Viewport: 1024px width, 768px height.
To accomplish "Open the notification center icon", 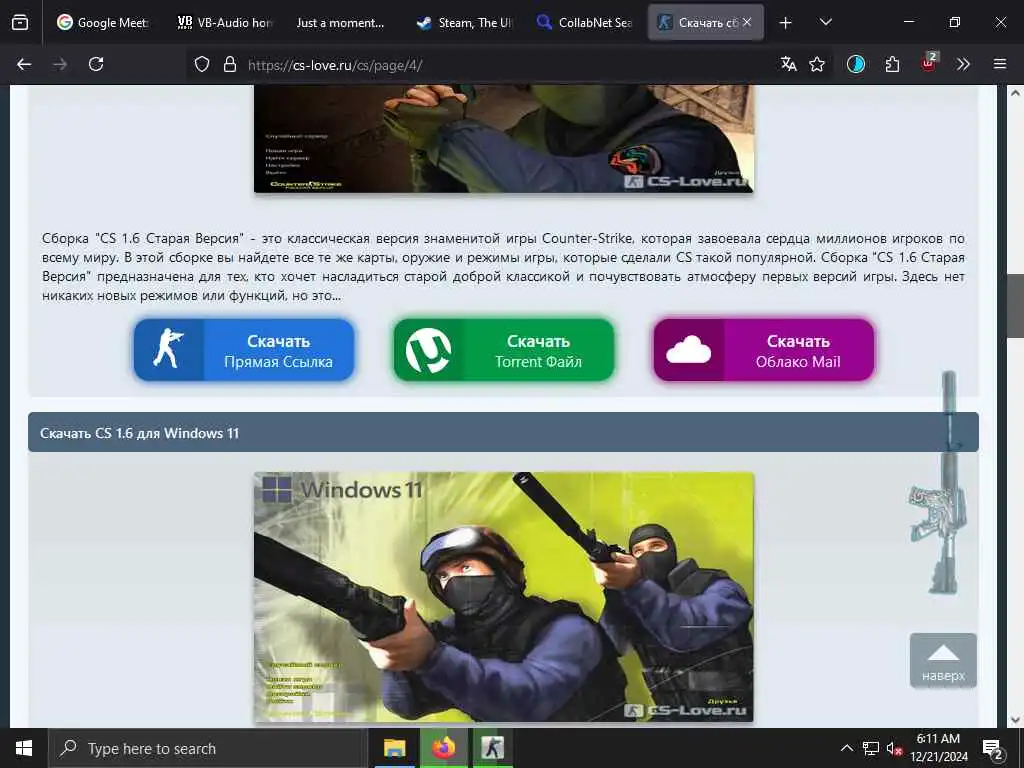I will tap(993, 749).
